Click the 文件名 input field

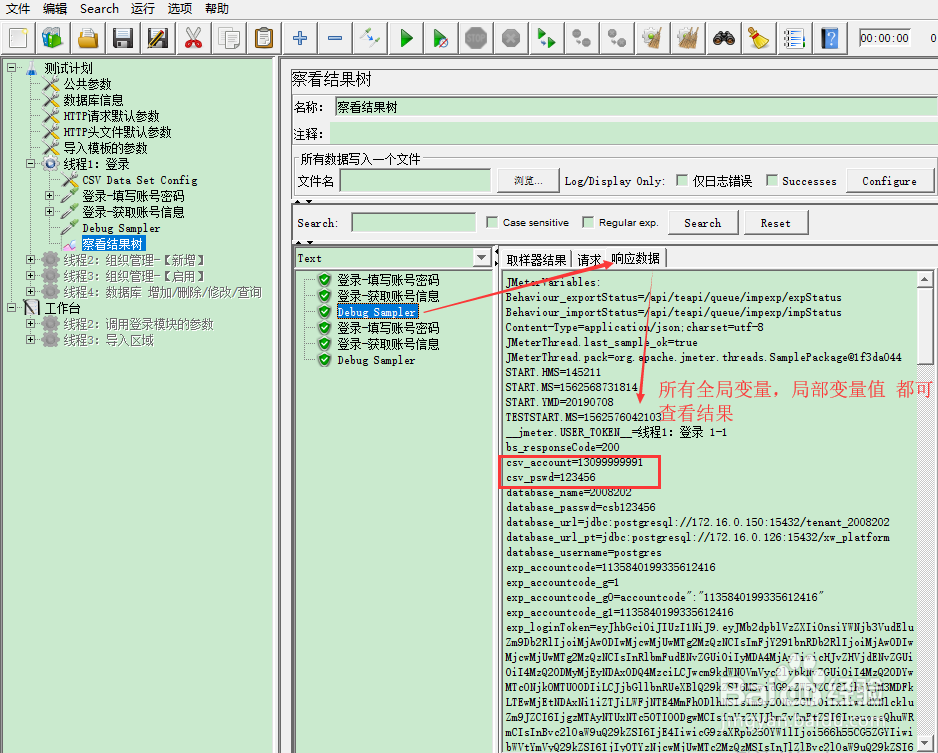(x=416, y=181)
